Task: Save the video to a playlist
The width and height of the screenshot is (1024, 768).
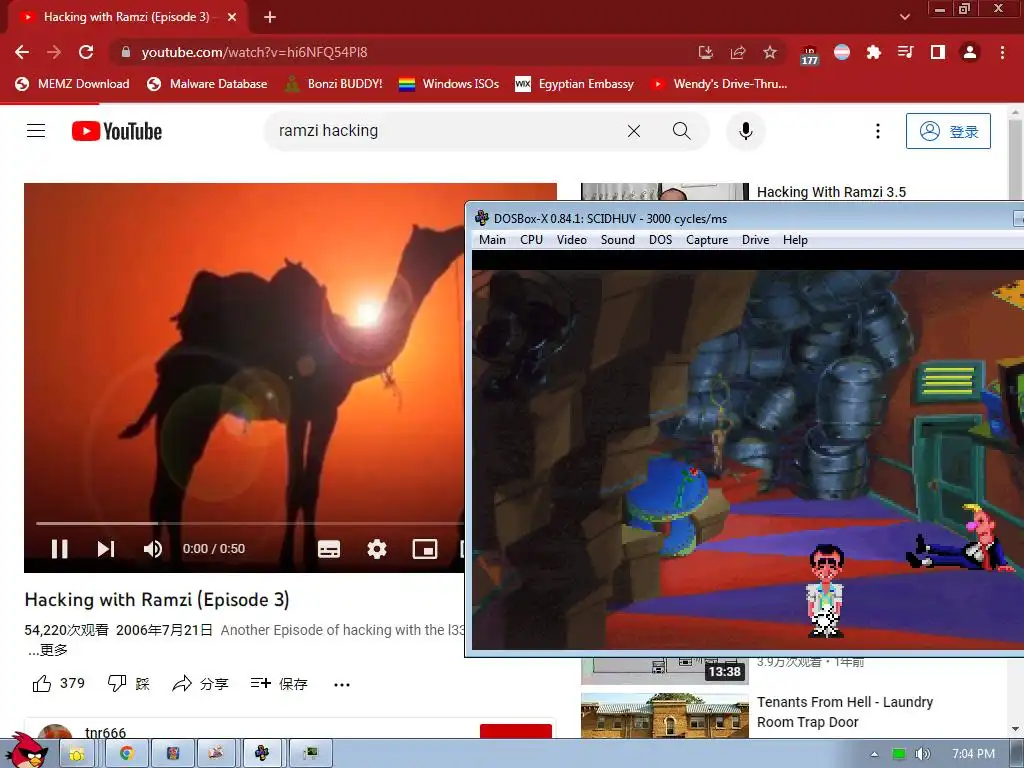Action: coord(279,683)
